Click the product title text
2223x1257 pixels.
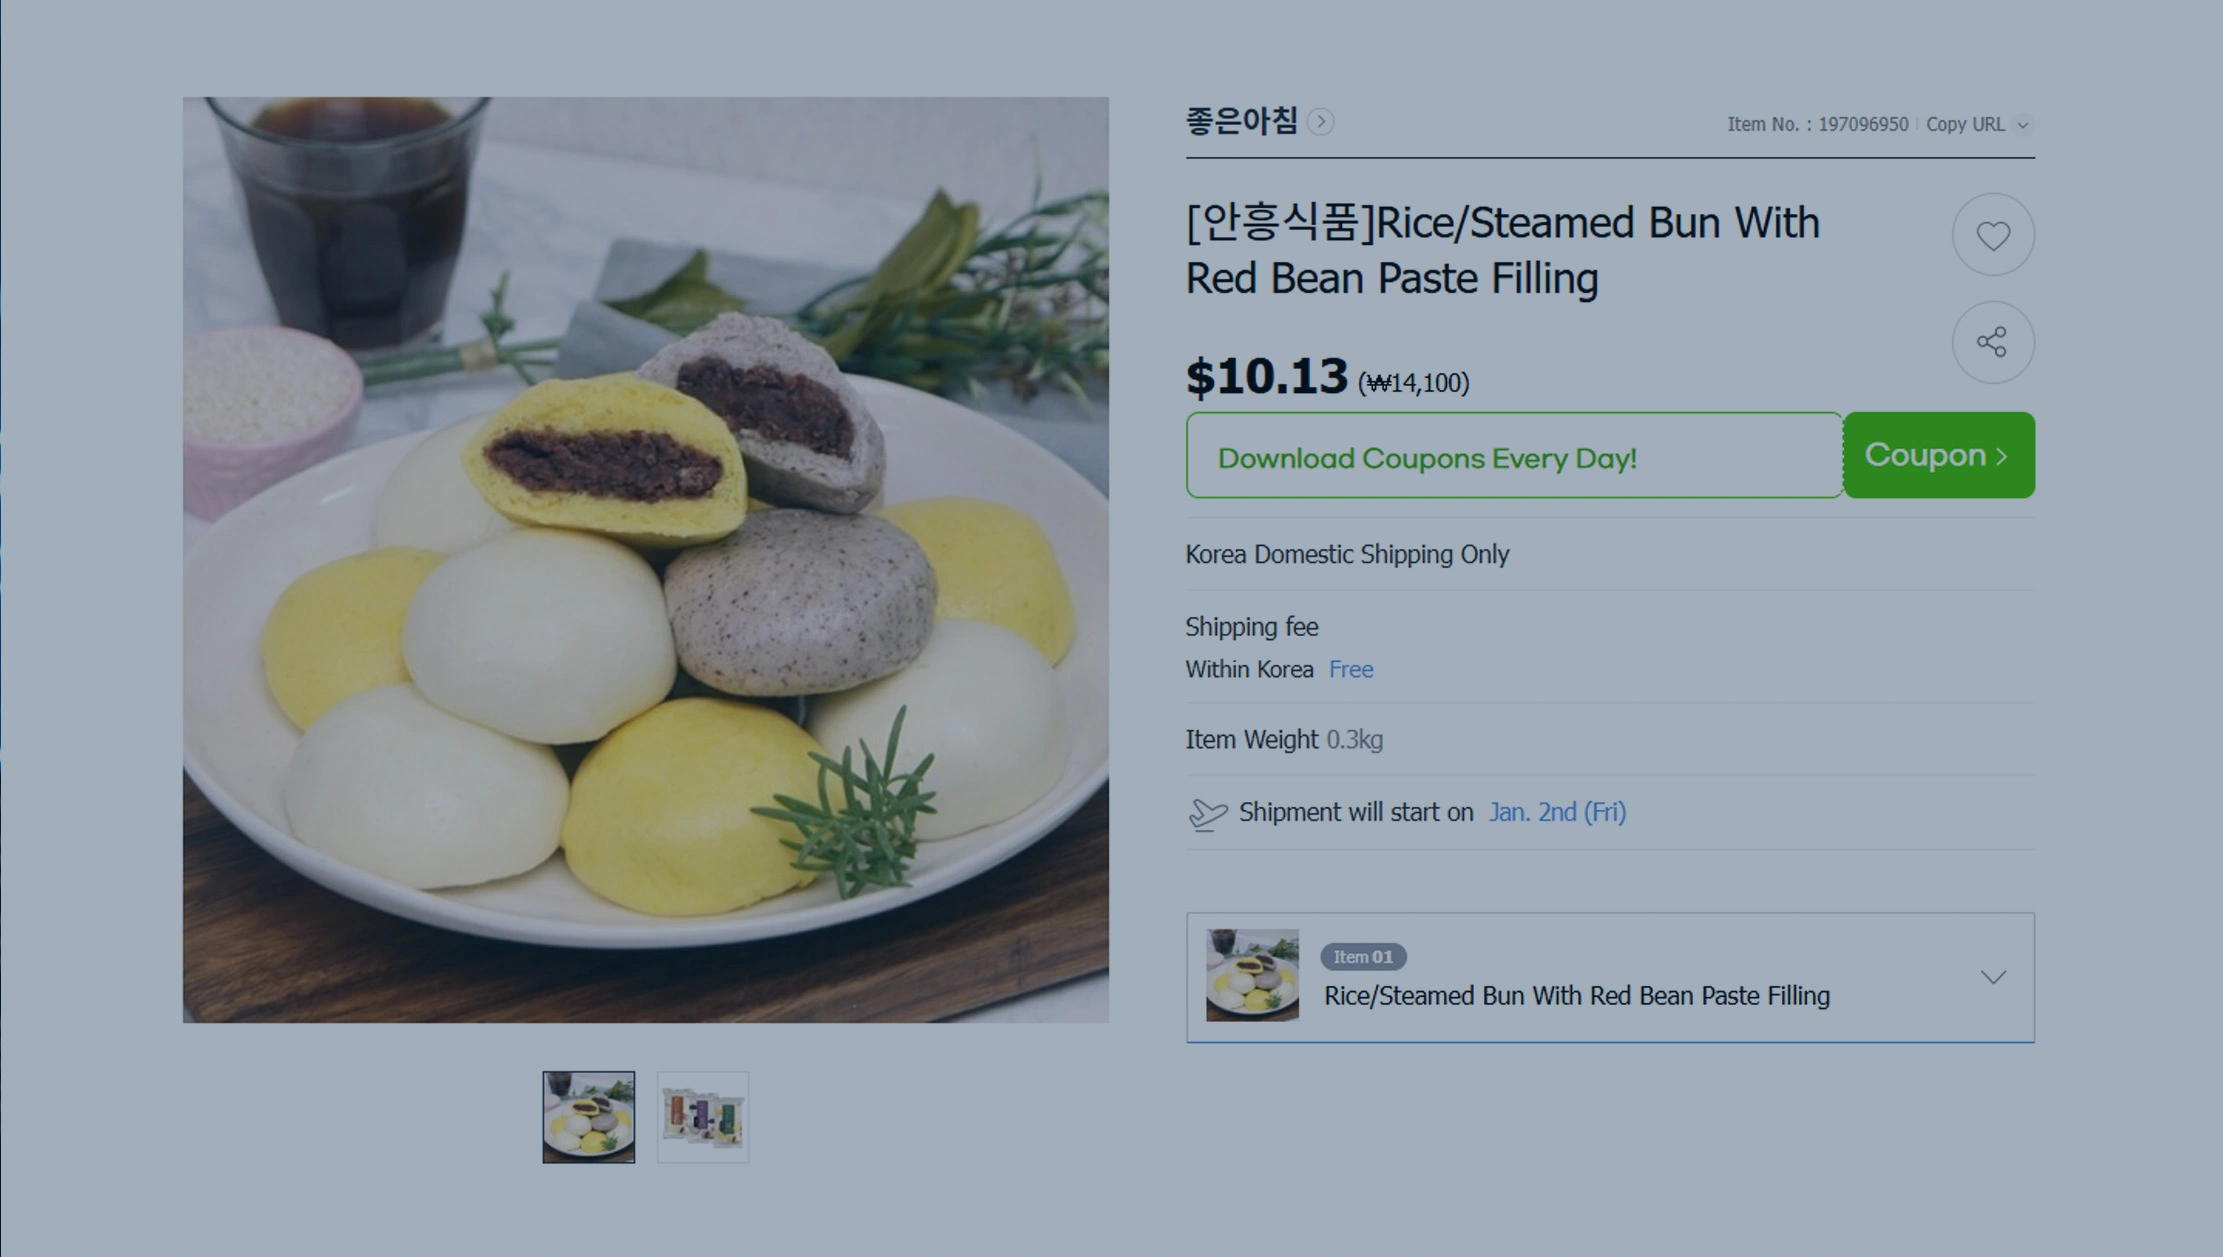point(1502,250)
